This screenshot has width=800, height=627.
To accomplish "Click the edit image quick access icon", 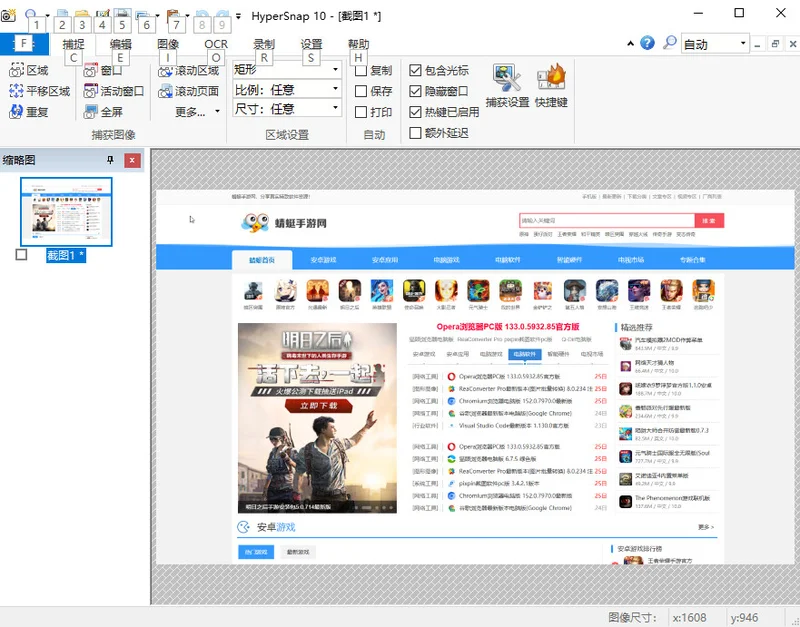I will (x=103, y=14).
